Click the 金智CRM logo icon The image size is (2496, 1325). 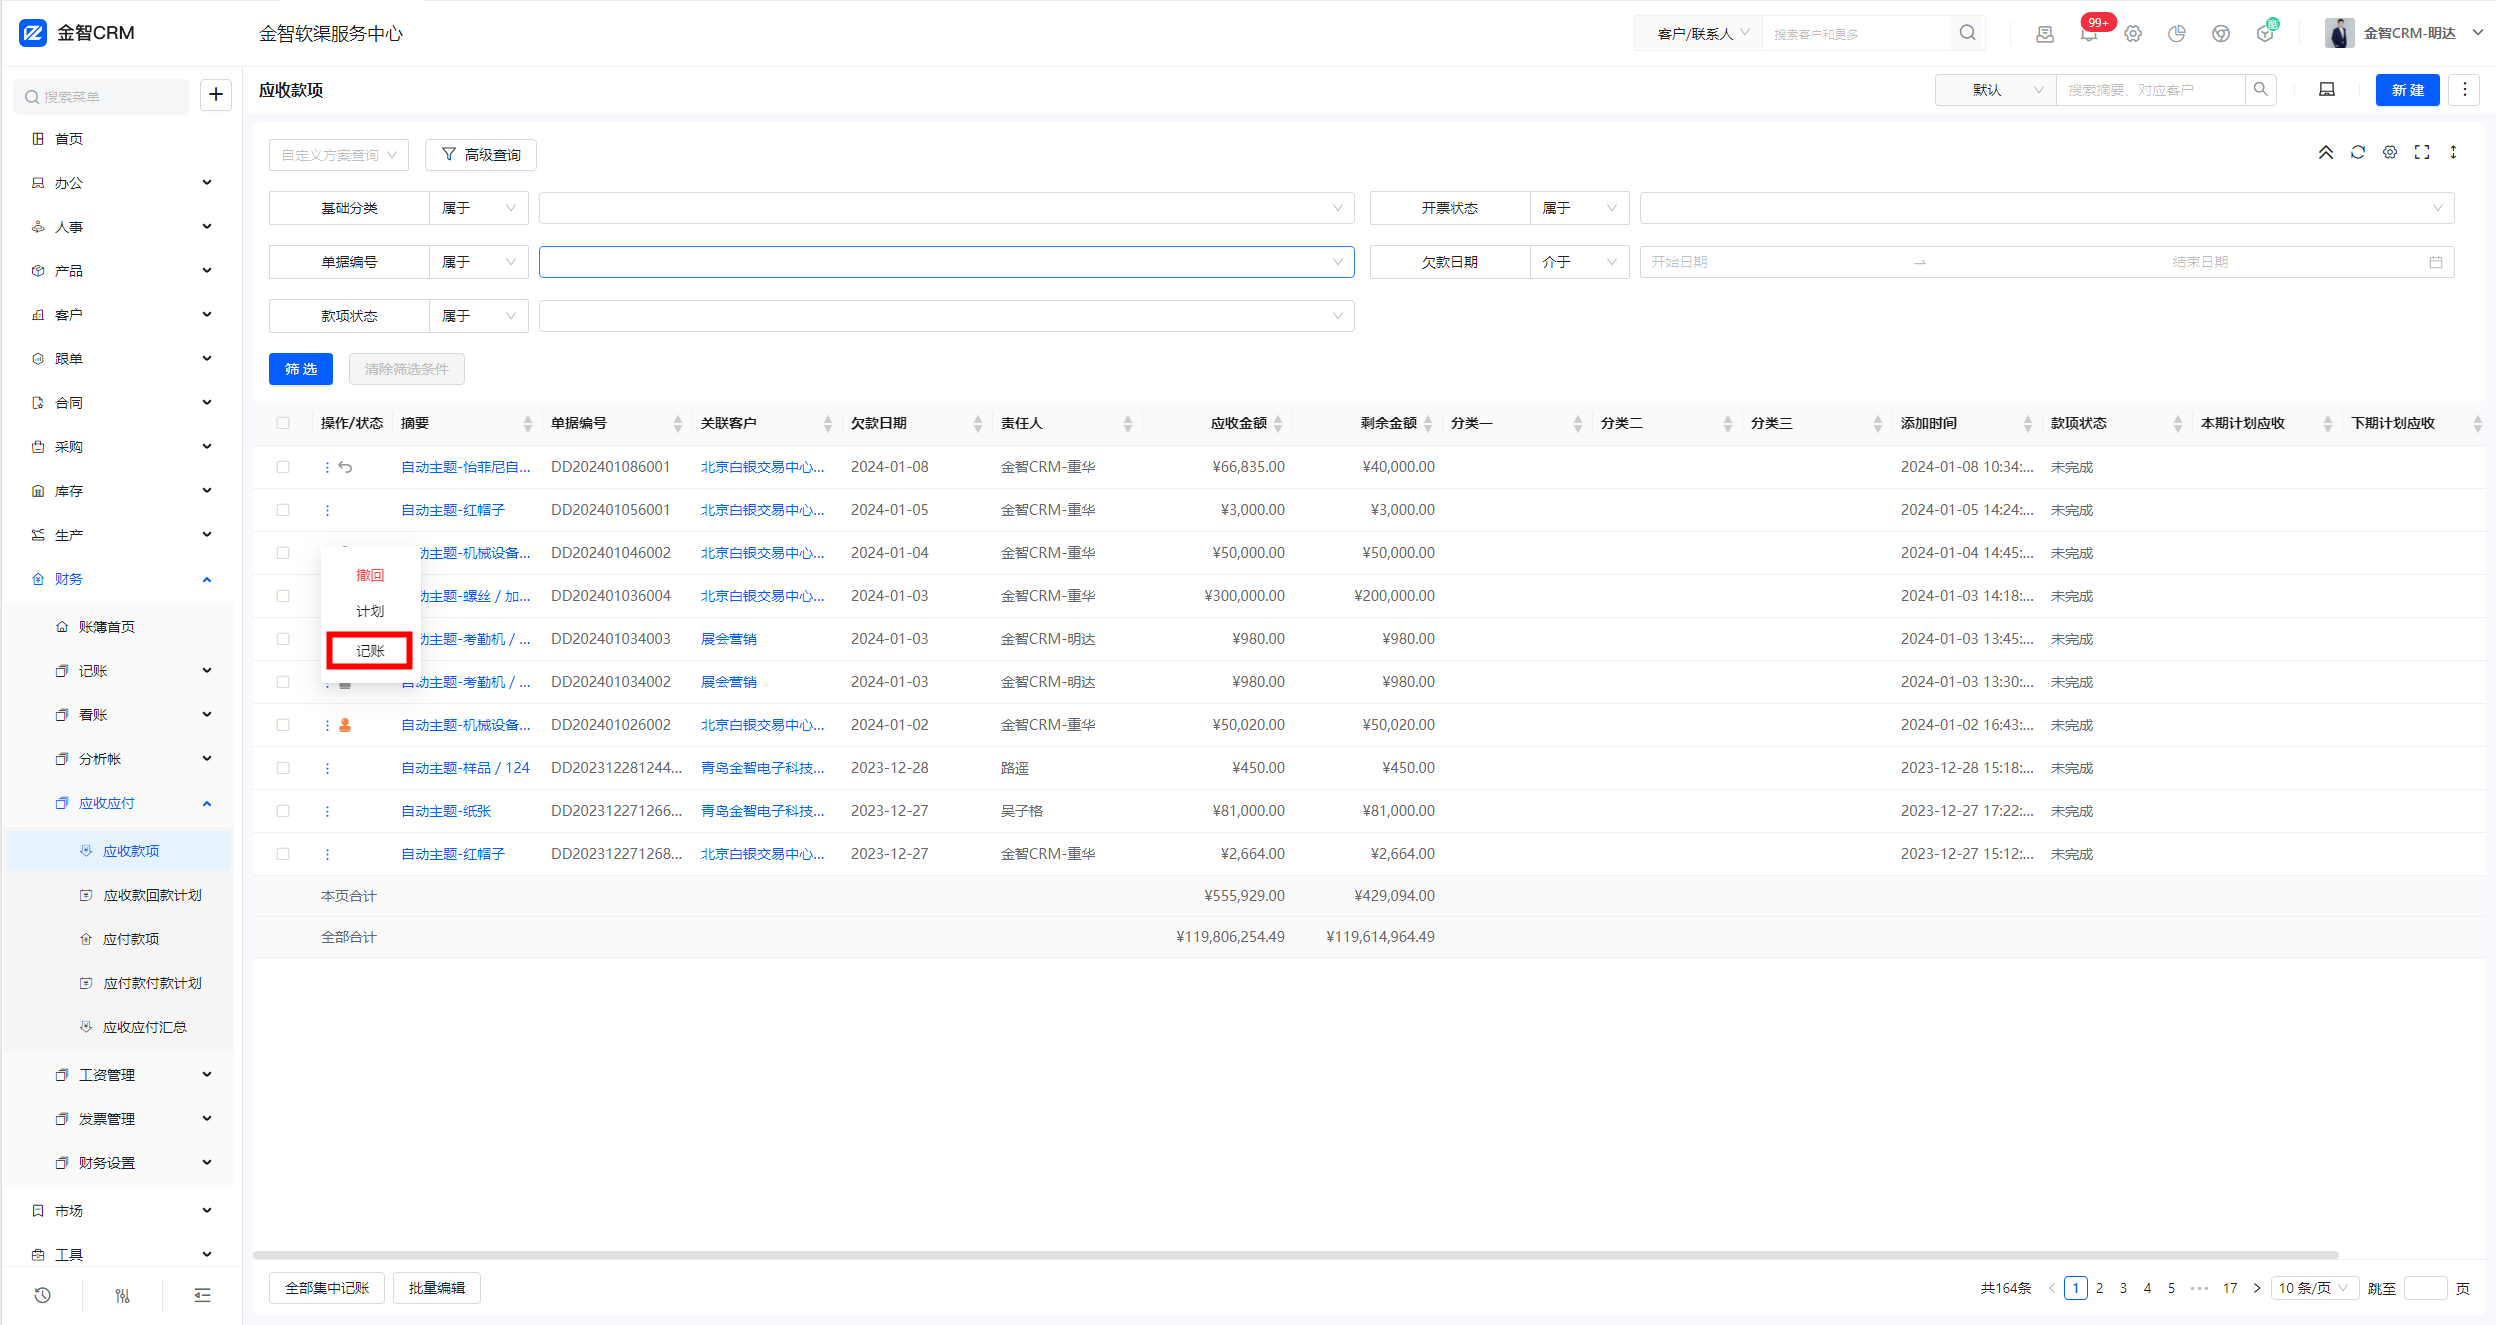(33, 33)
